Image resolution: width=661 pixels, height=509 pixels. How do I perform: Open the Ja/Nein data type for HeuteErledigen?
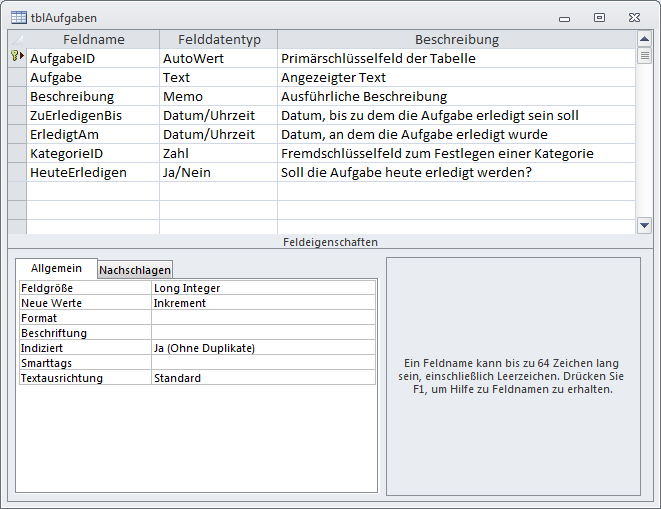[218, 172]
